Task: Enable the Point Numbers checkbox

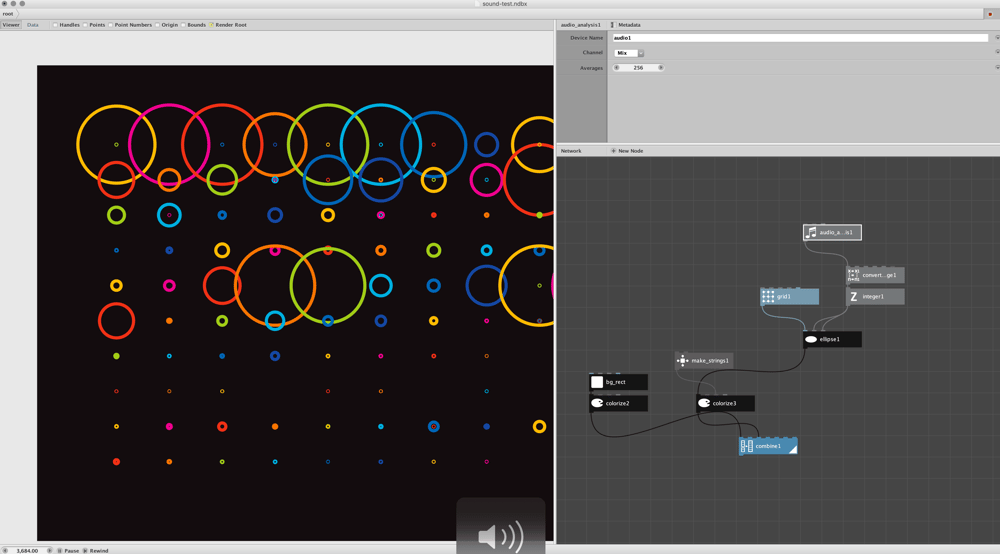Action: click(110, 25)
